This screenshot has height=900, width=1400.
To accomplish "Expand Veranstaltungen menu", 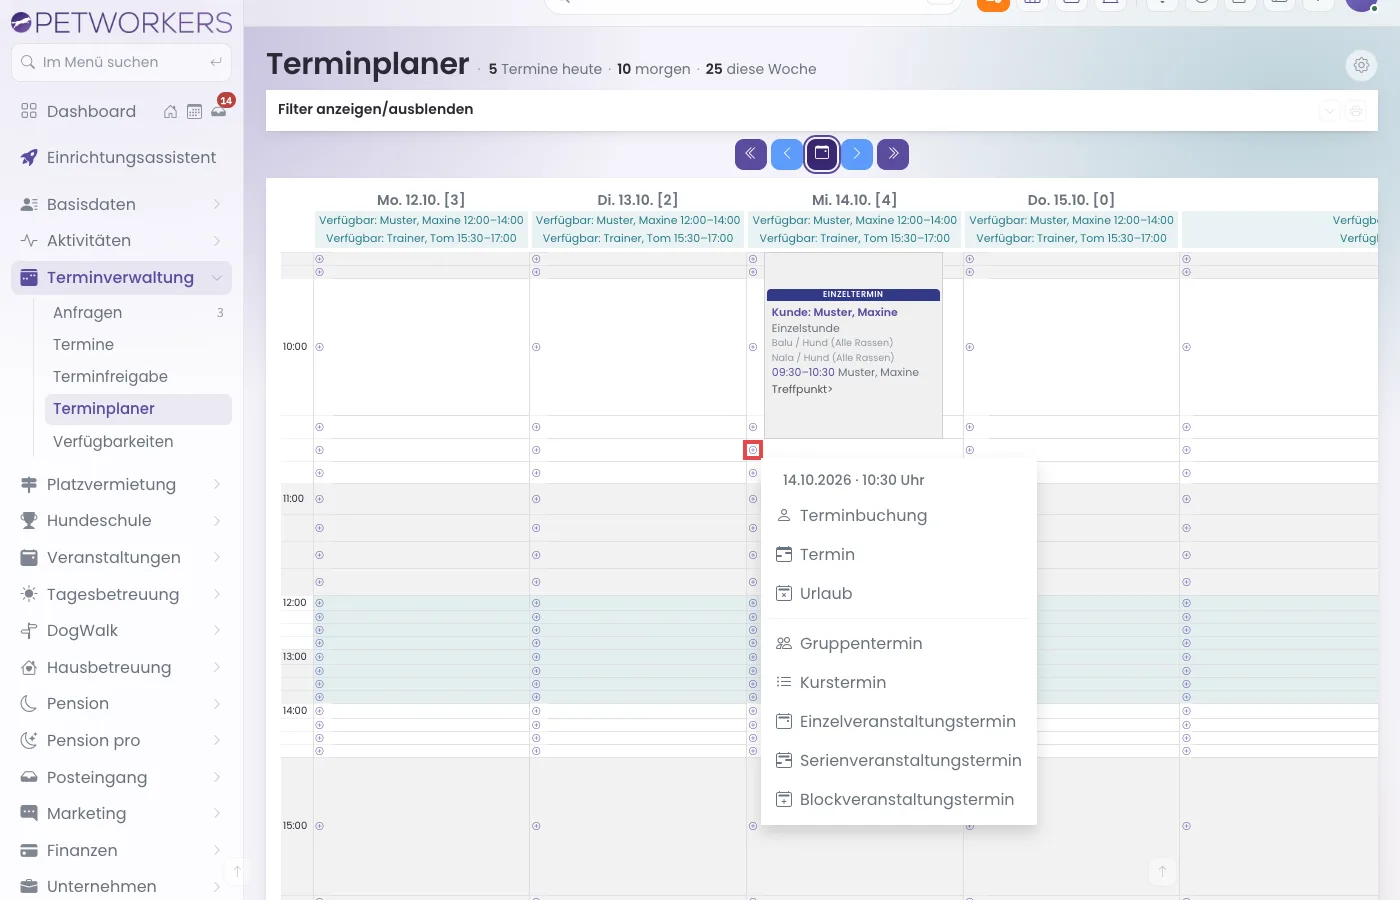I will 121,557.
